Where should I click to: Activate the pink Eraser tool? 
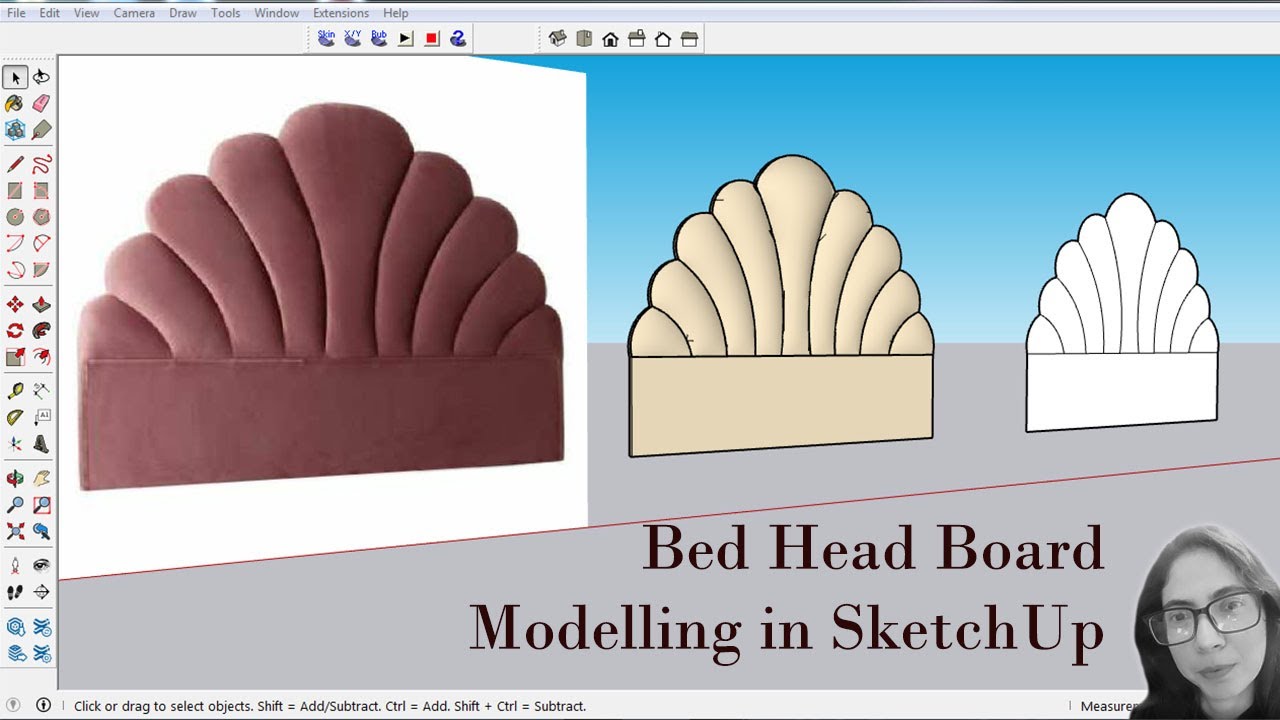[x=41, y=103]
